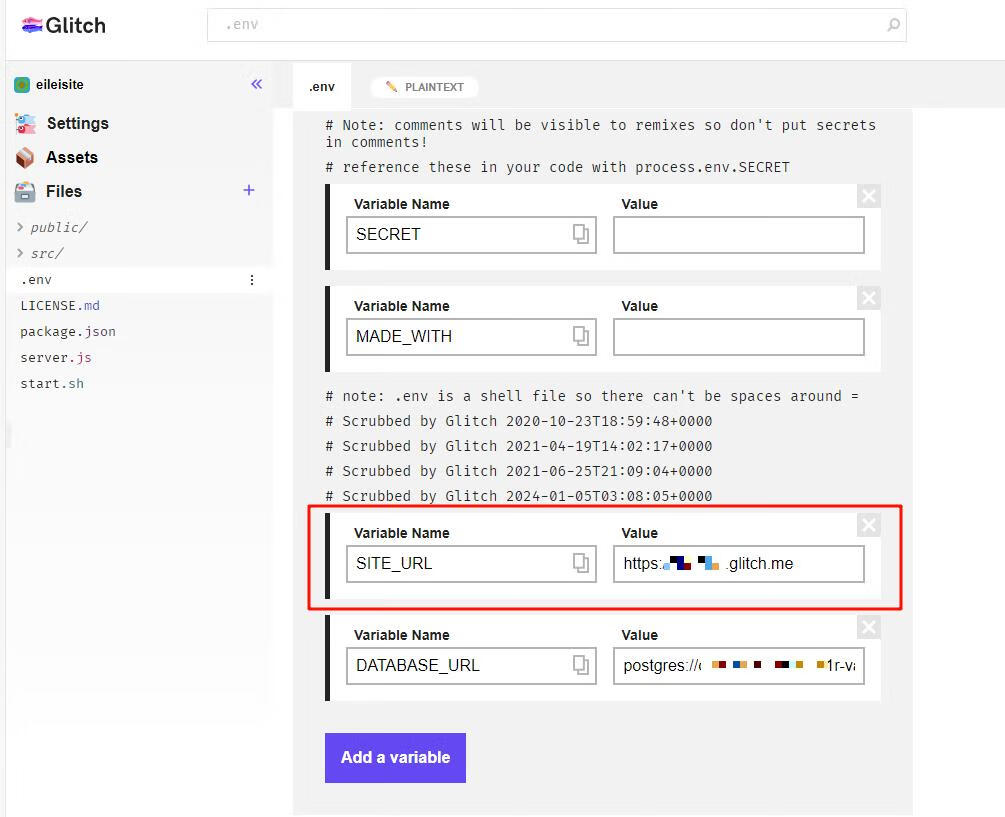
Task: Copy the SITE_URL variable name
Action: (580, 563)
